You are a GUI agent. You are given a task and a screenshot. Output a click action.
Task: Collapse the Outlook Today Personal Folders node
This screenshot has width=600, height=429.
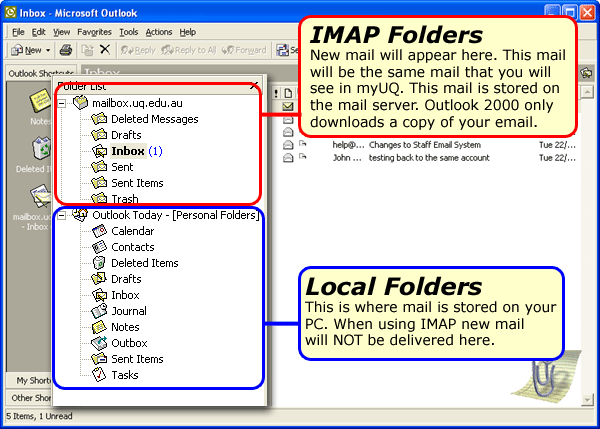tap(62, 215)
